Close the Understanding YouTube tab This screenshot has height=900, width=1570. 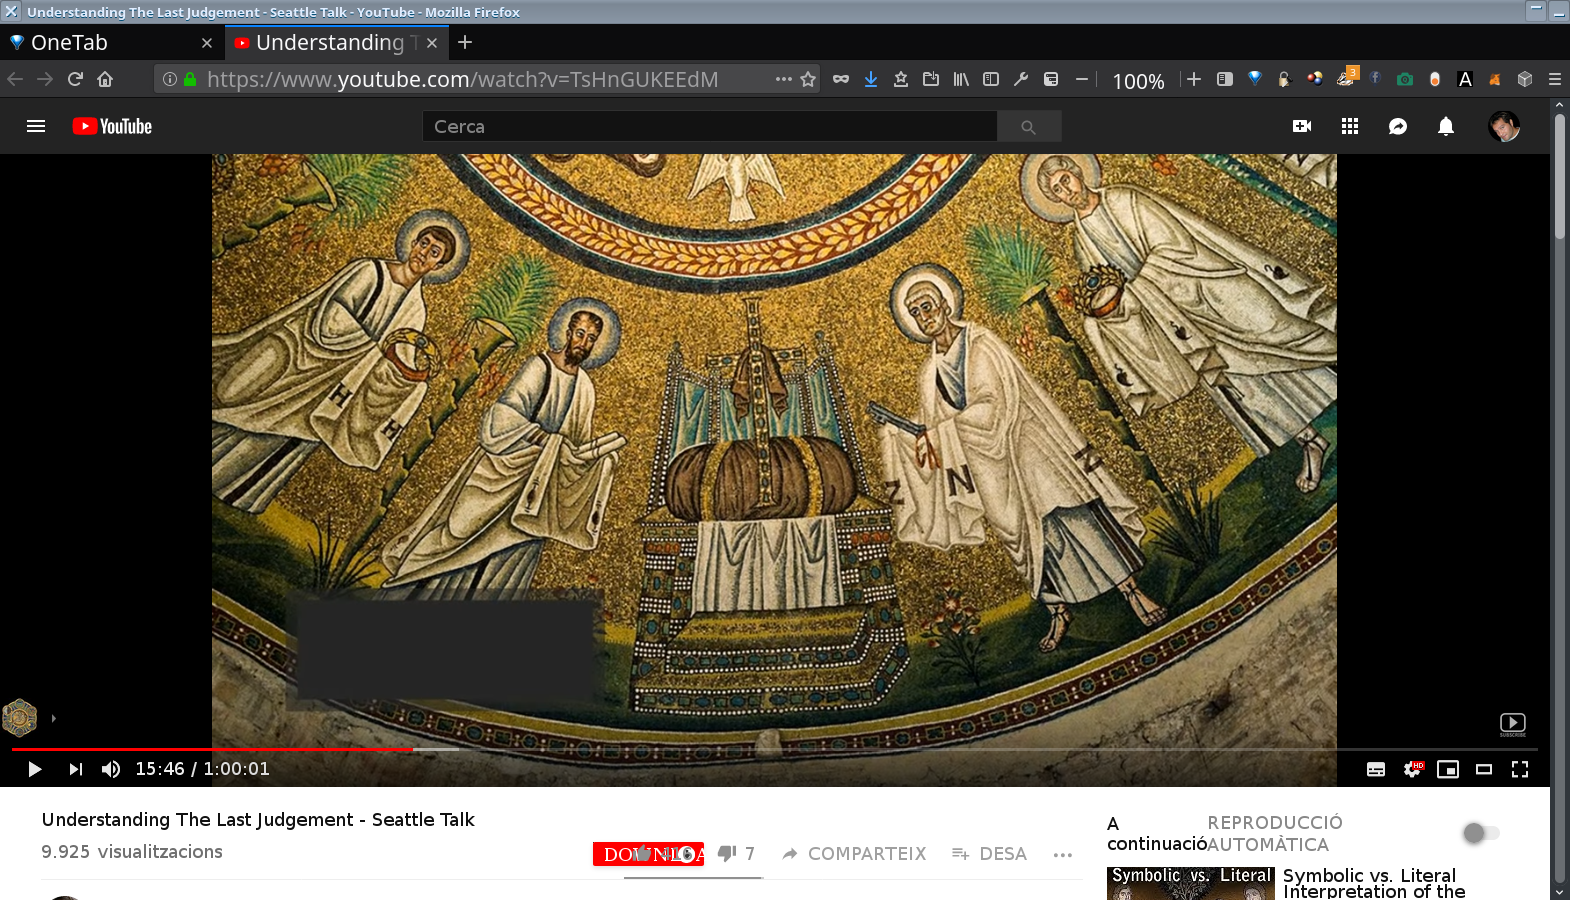[432, 43]
